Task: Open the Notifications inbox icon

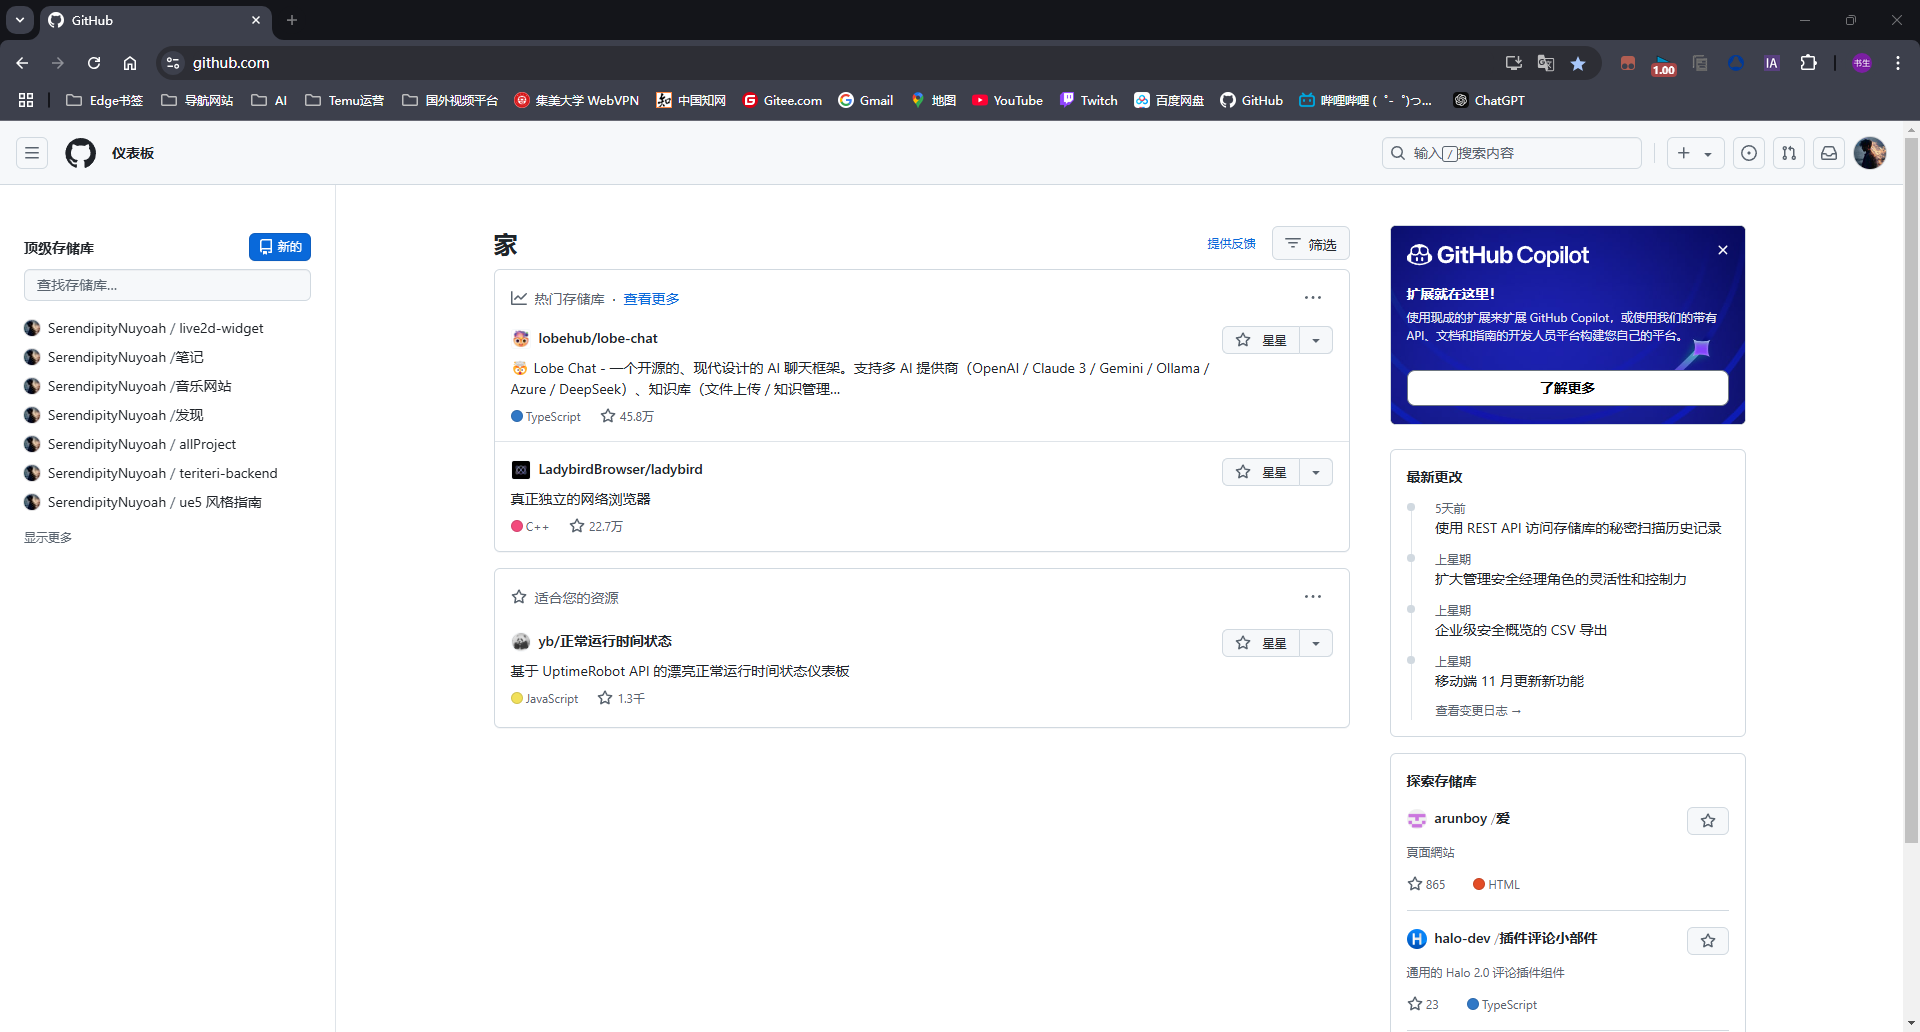Action: 1829,153
